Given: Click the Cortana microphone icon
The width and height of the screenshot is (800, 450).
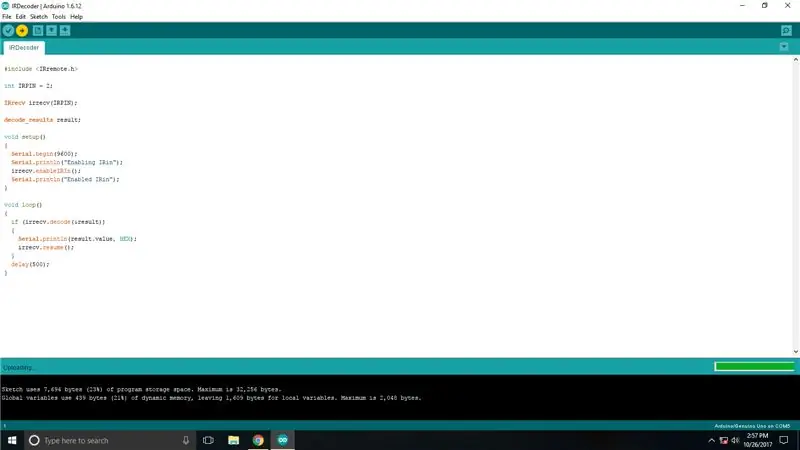Looking at the screenshot, I should coord(186,440).
